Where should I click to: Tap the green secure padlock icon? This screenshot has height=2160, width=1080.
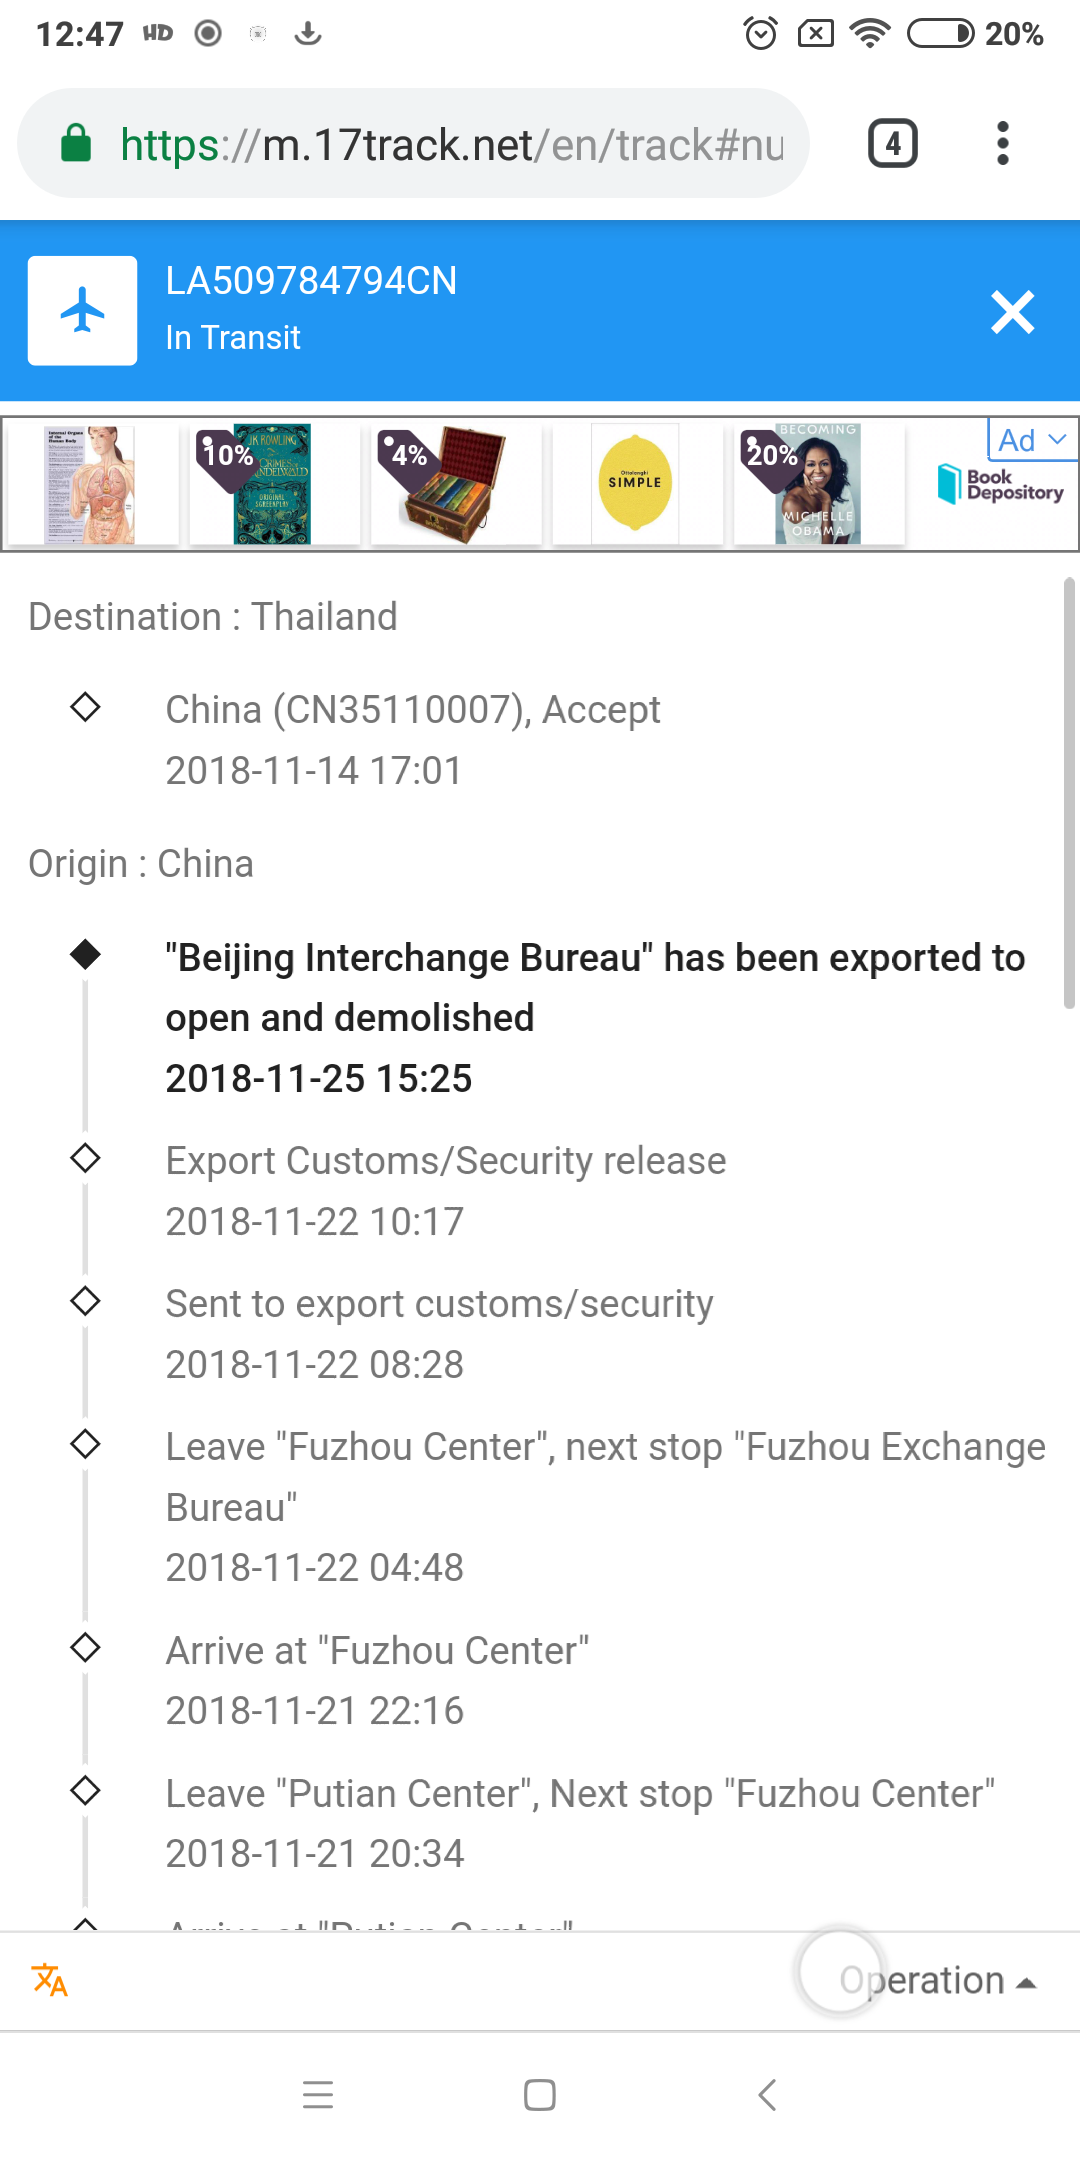pos(76,144)
